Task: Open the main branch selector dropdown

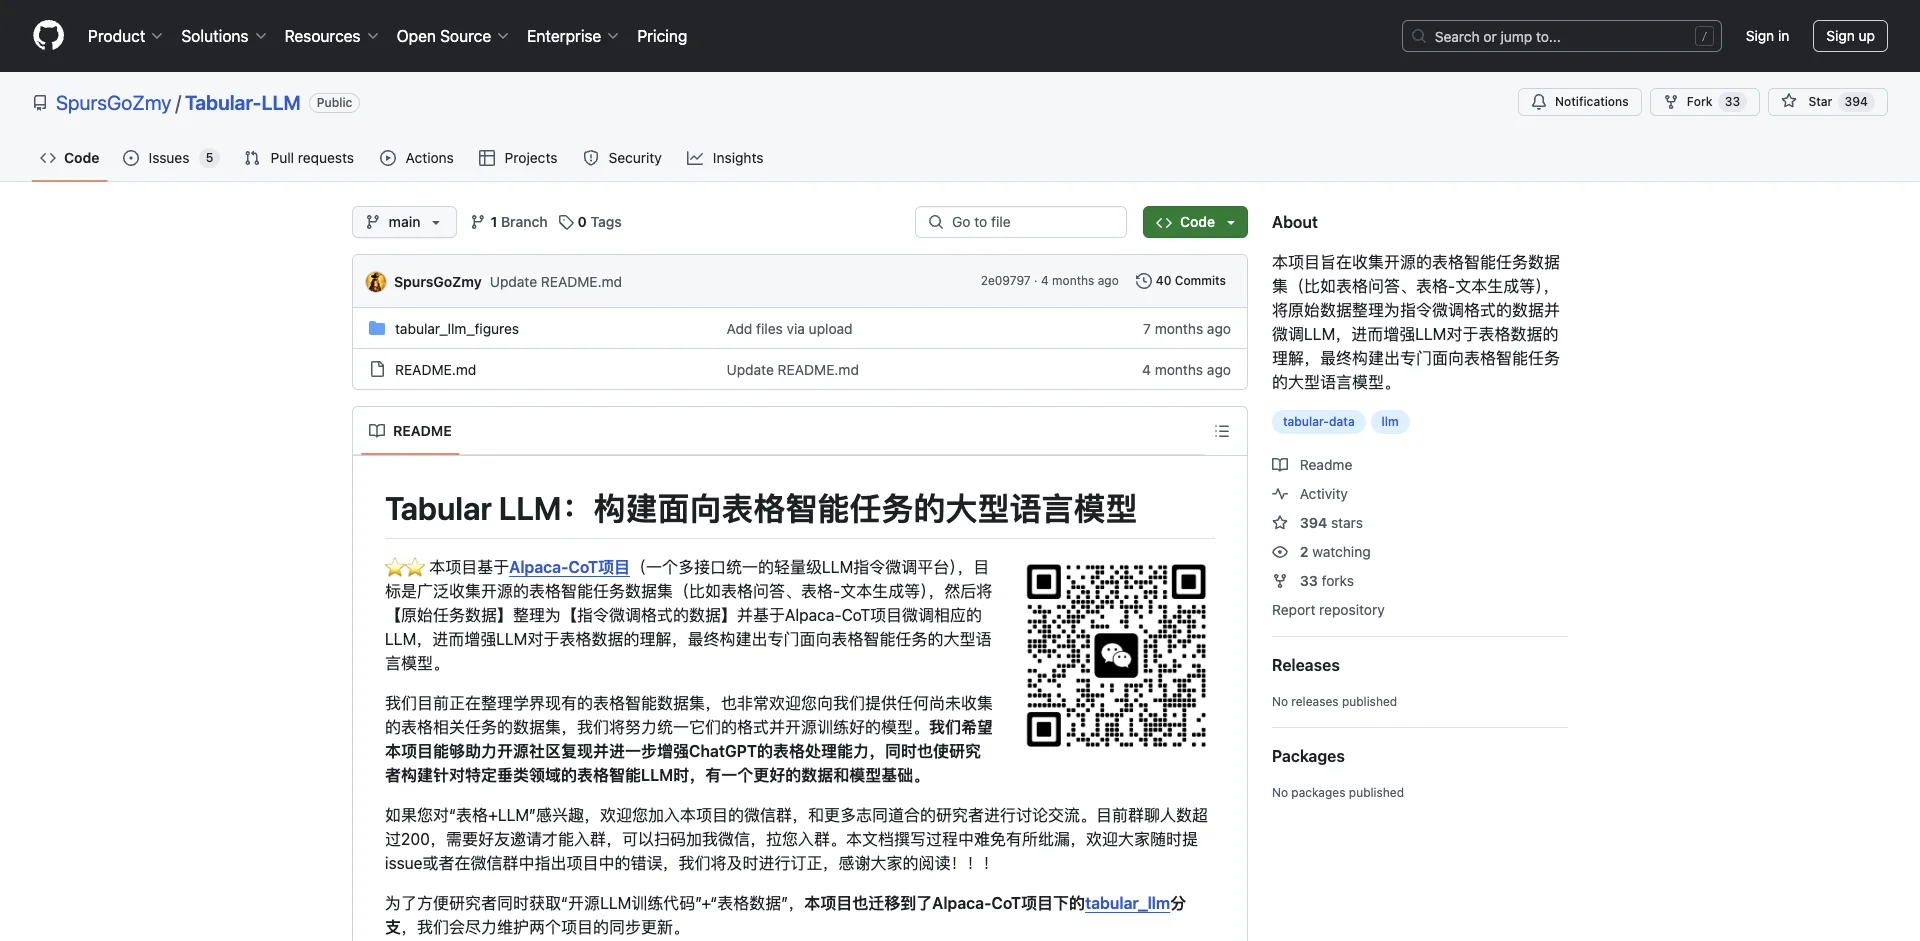Action: click(x=404, y=222)
